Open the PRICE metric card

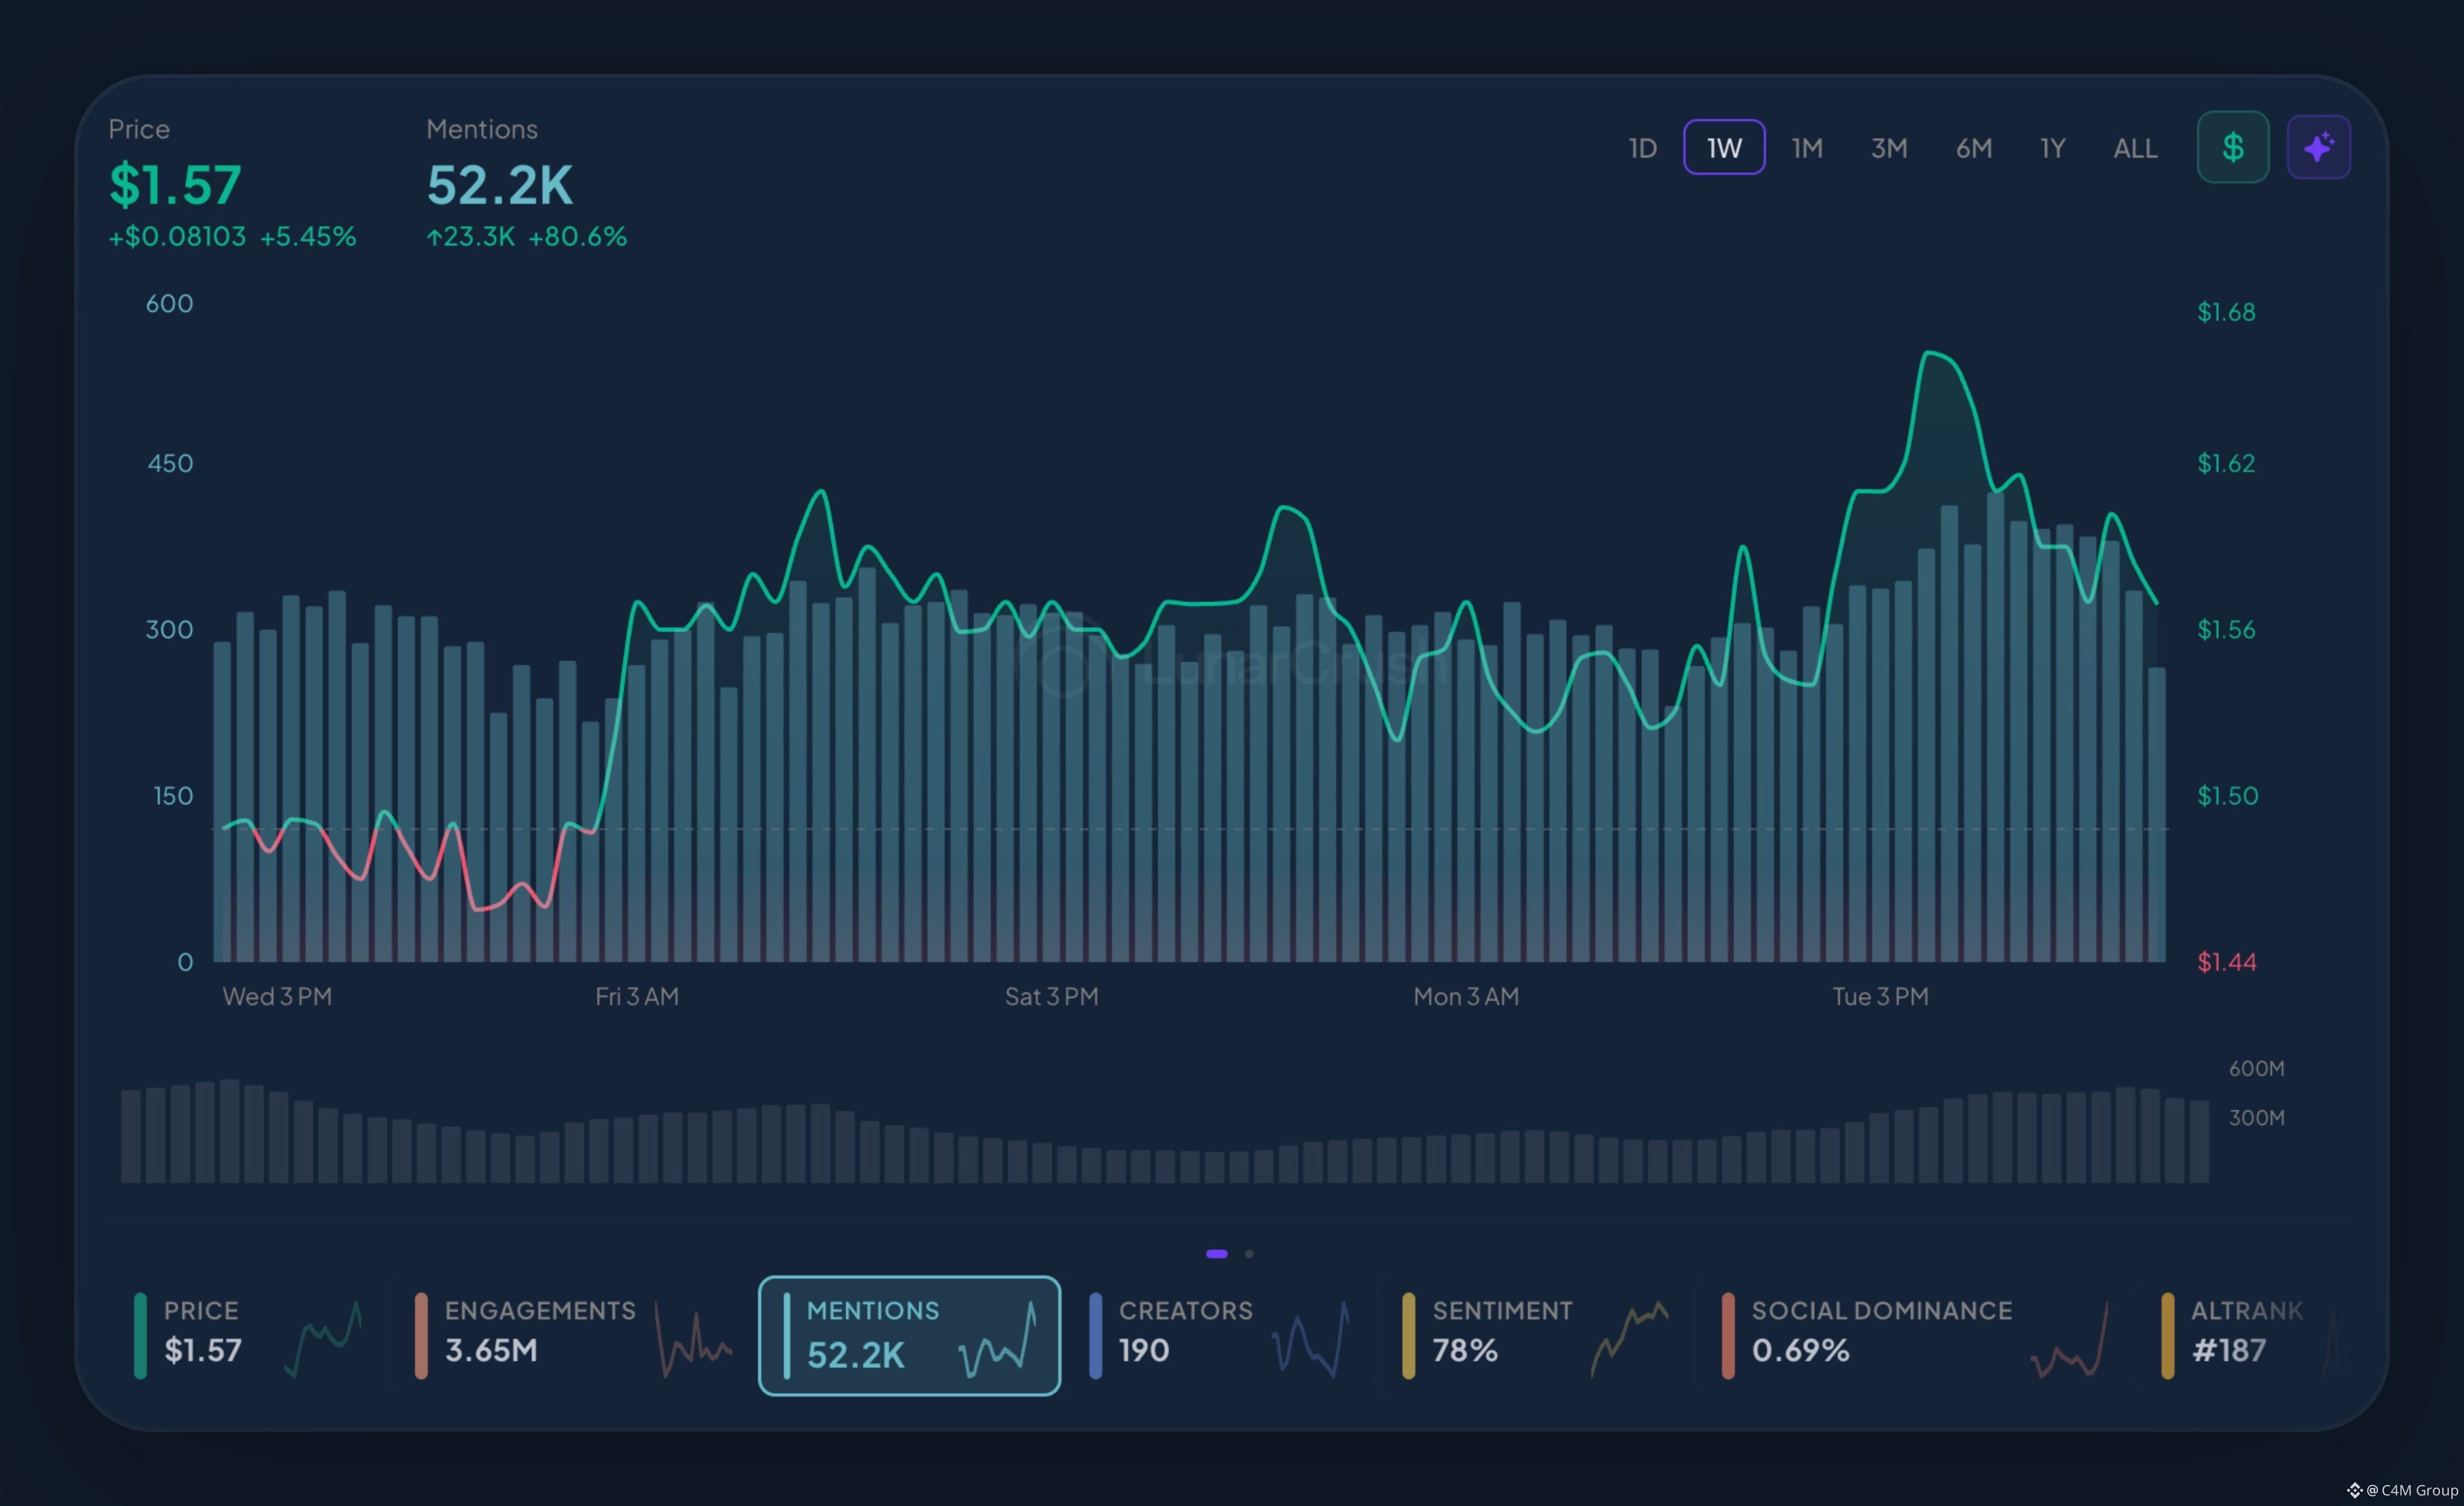click(248, 1335)
